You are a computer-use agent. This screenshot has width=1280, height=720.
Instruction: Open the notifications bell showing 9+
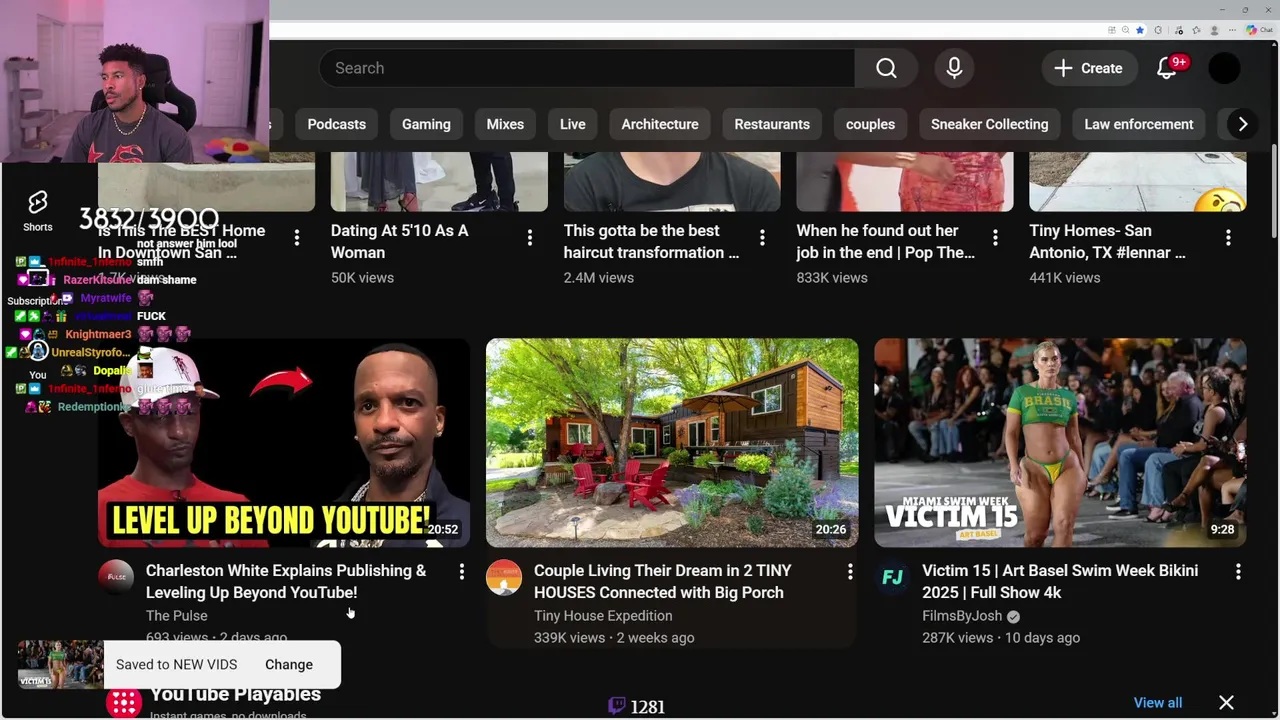[1167, 68]
